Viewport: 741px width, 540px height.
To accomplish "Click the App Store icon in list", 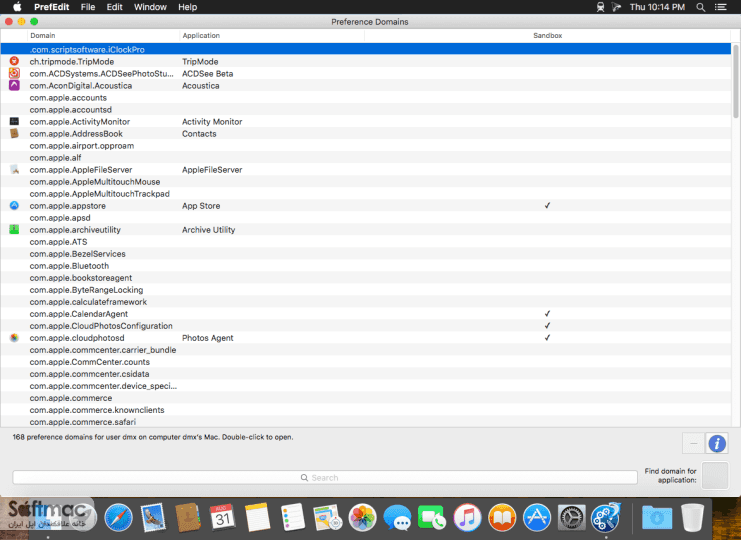I will (x=14, y=206).
